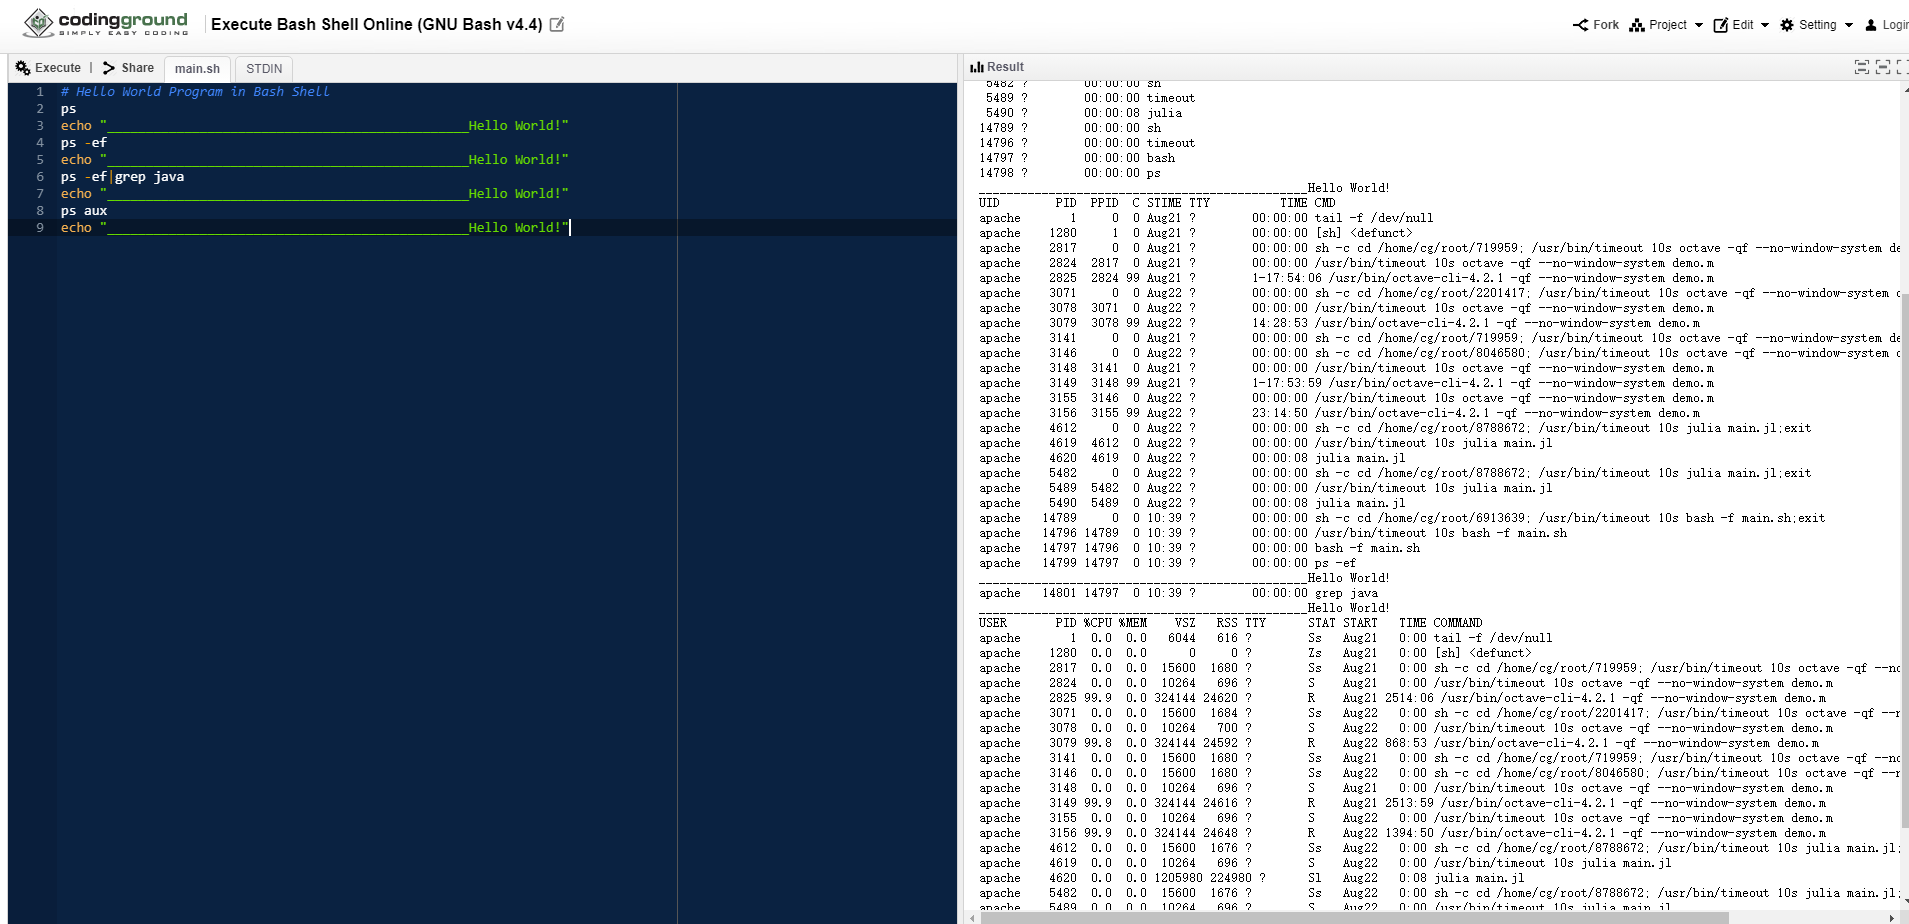
Task: Click the bar-chart icon beside Result
Action: pos(976,67)
